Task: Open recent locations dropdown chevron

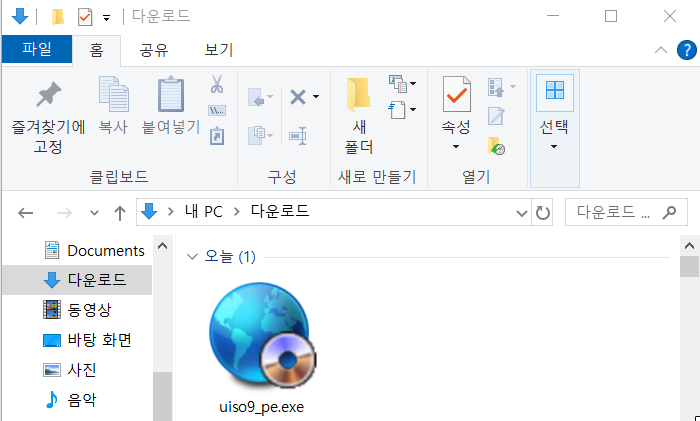Action: (x=94, y=213)
